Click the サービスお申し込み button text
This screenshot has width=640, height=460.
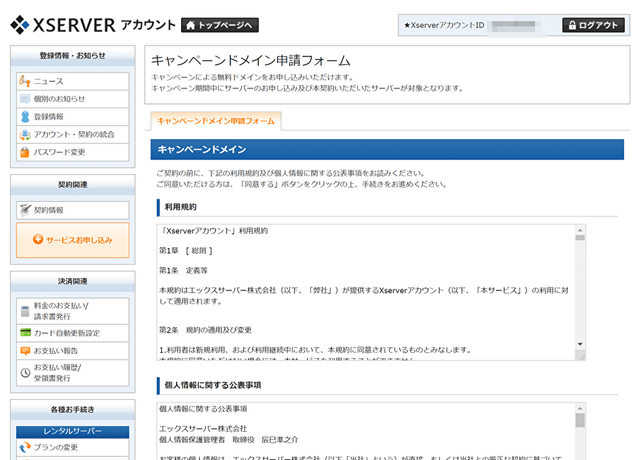click(x=79, y=240)
